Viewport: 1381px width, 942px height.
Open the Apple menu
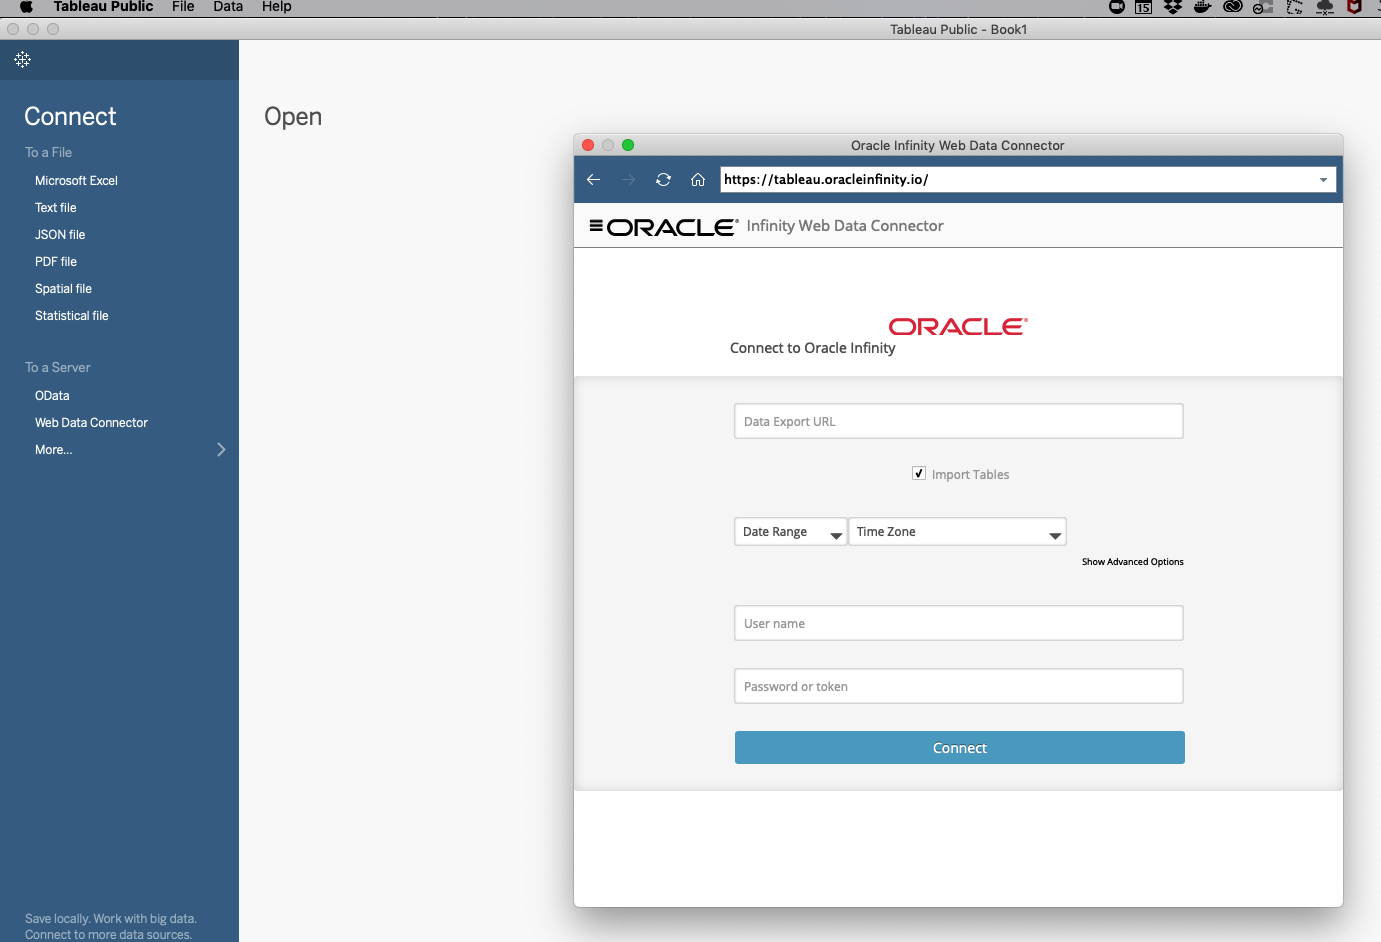coord(26,7)
